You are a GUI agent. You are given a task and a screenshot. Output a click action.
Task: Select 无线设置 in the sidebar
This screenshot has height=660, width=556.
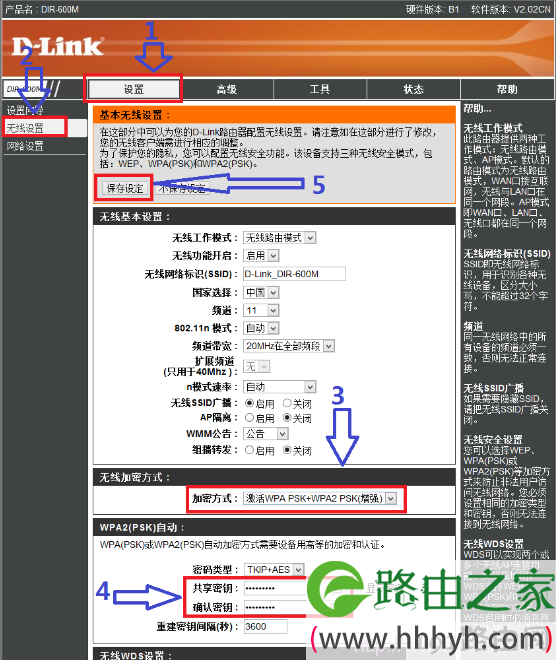pyautogui.click(x=25, y=128)
